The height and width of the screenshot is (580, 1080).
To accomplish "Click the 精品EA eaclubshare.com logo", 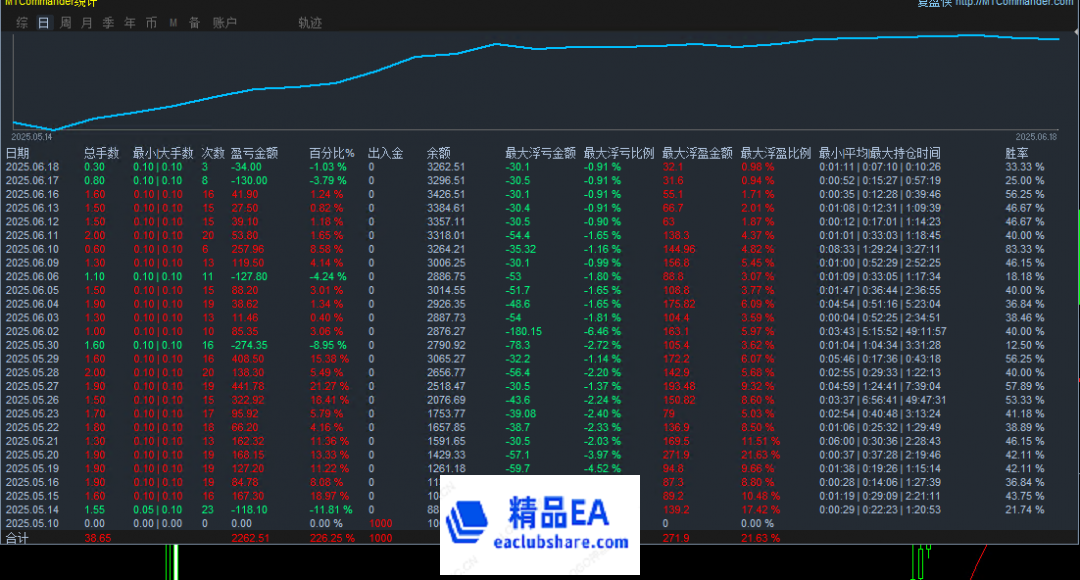I will 541,525.
